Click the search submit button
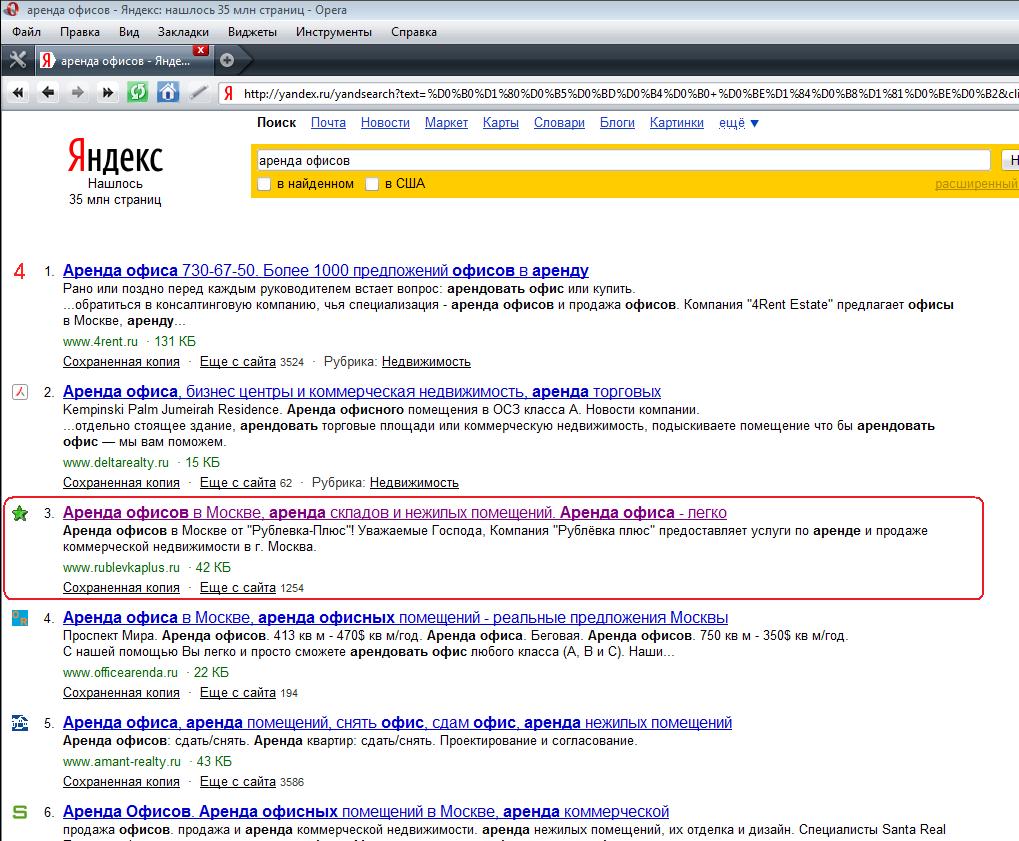The height and width of the screenshot is (841, 1019). point(1011,160)
